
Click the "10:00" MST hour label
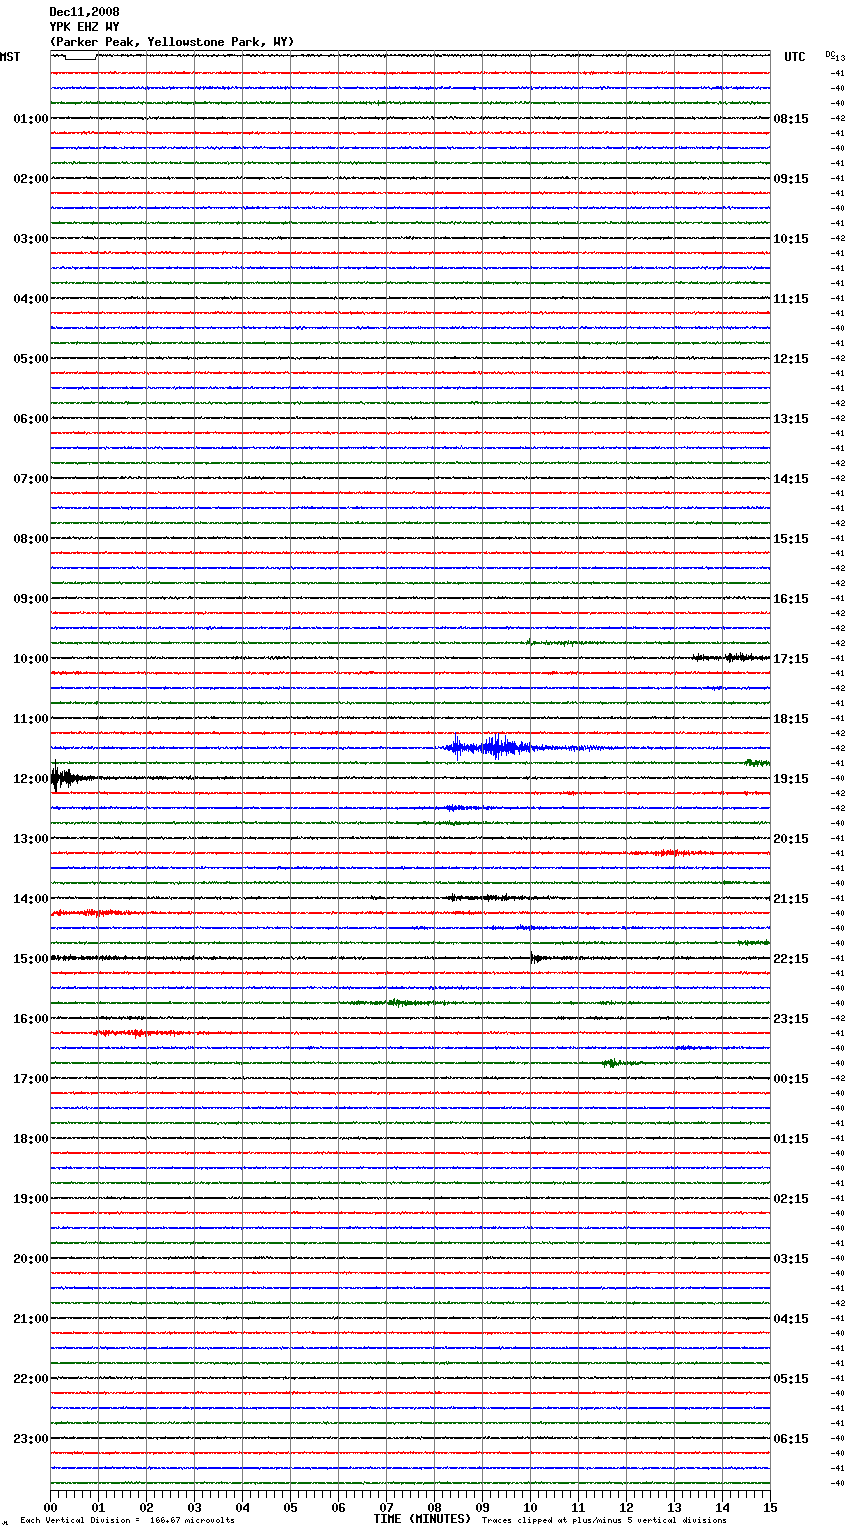click(x=31, y=659)
